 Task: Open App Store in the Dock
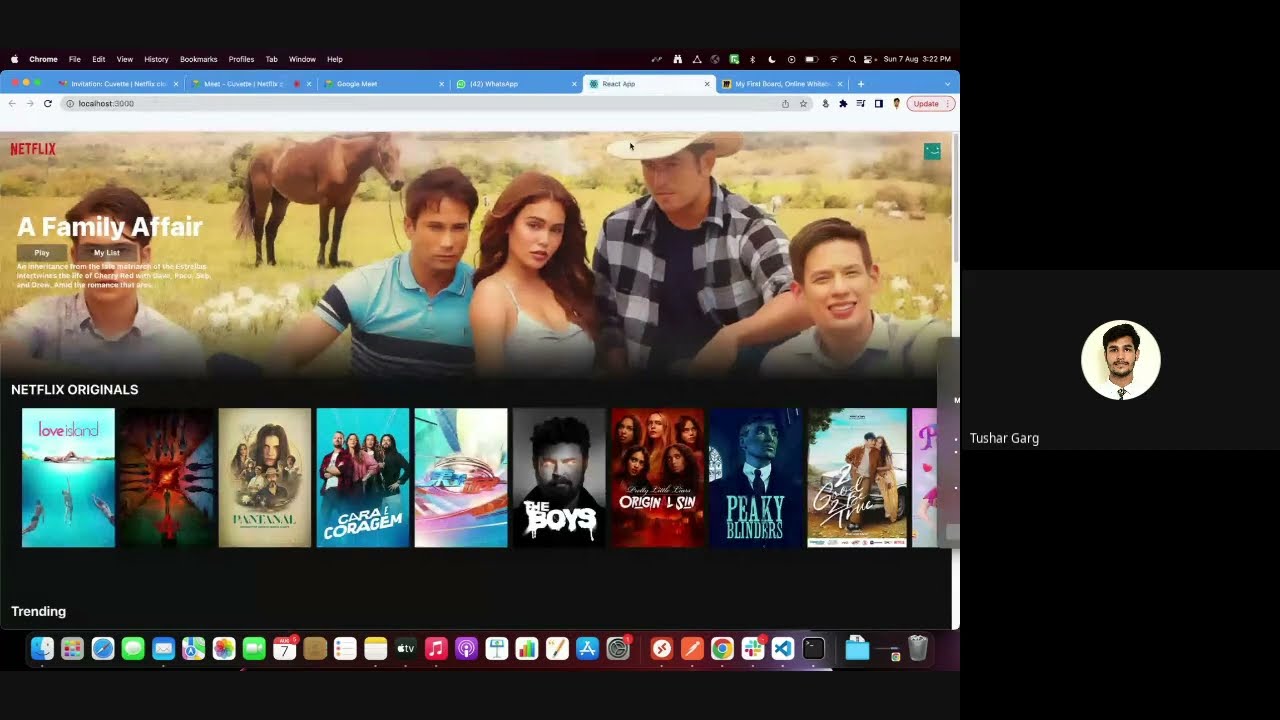click(x=588, y=649)
